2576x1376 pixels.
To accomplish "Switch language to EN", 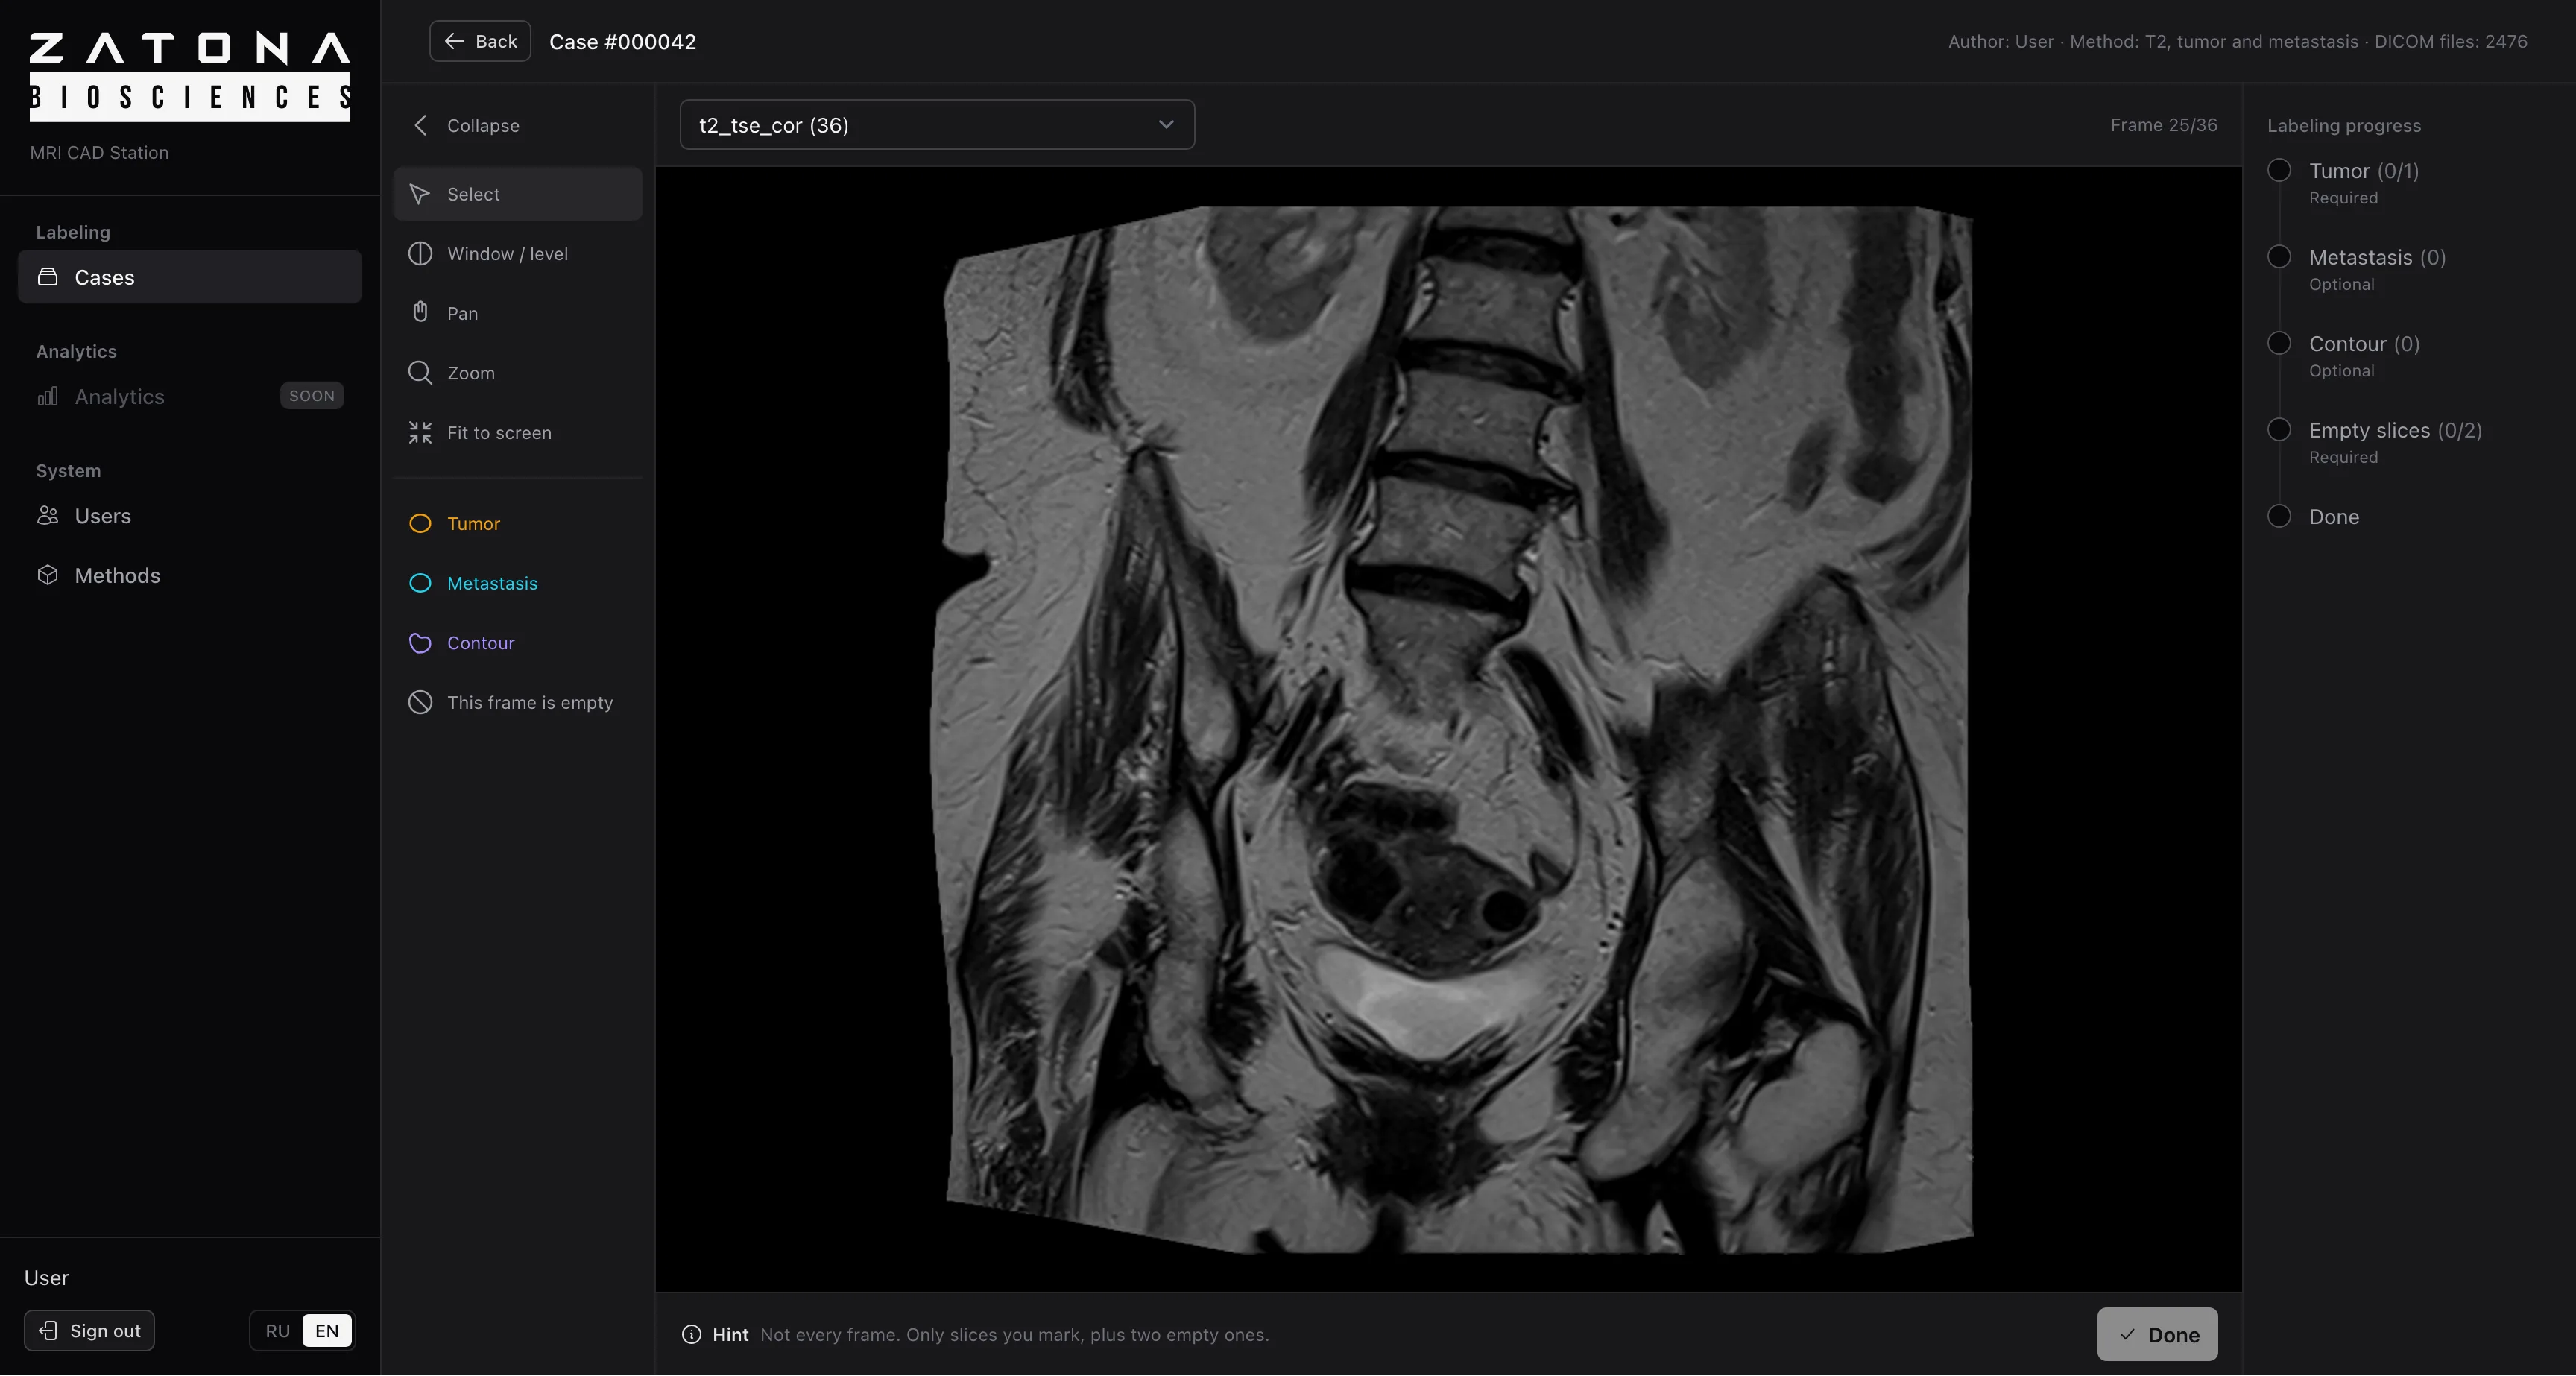I will pyautogui.click(x=327, y=1331).
